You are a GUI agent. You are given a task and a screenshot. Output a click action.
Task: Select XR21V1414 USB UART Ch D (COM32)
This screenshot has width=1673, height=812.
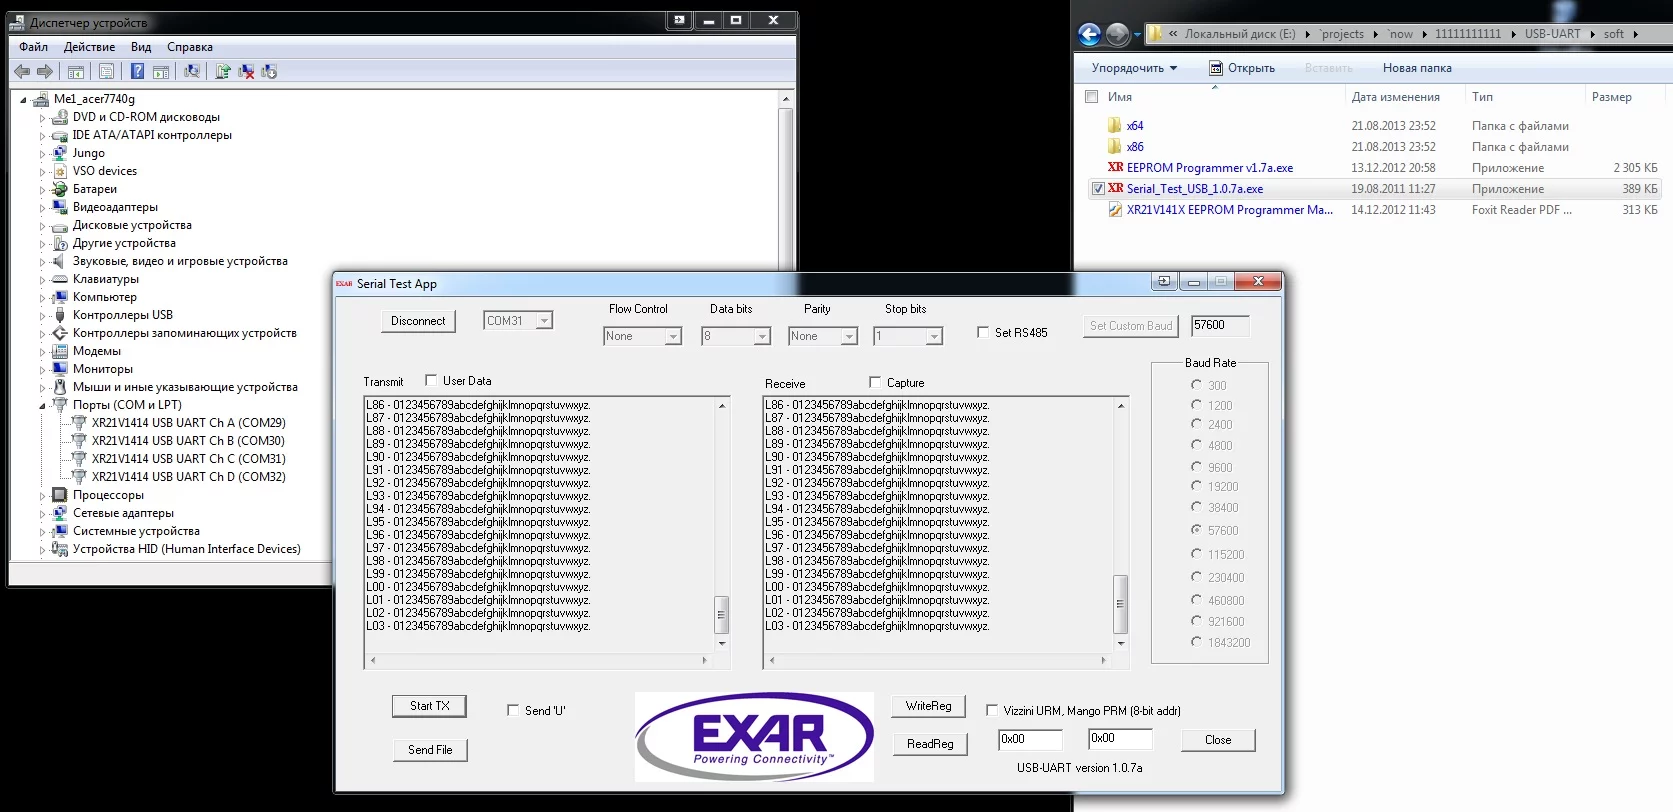click(x=188, y=477)
